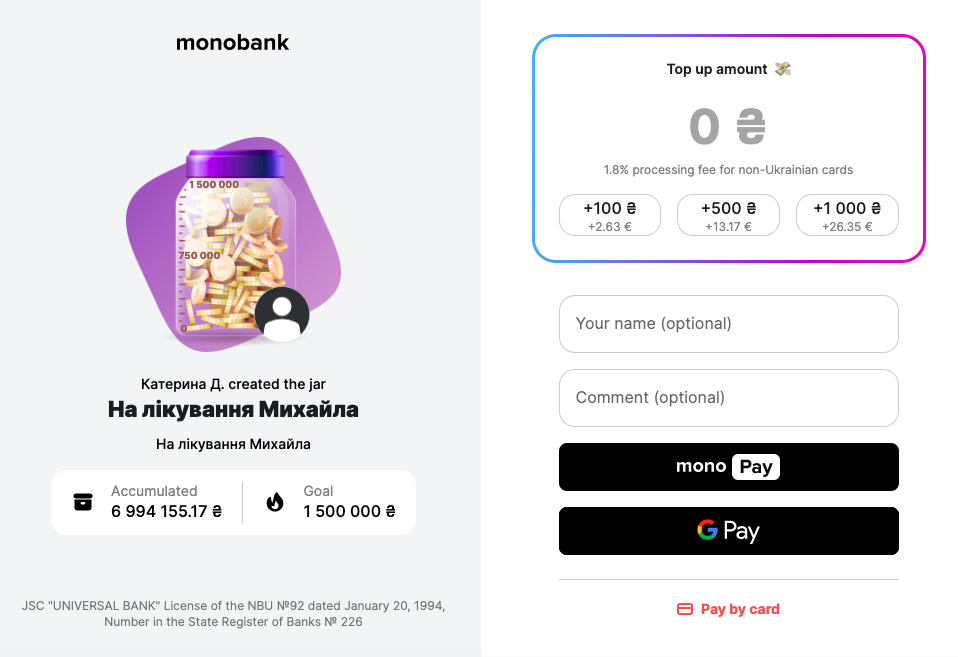
Task: Click the Comment (optional) field
Action: tap(729, 398)
